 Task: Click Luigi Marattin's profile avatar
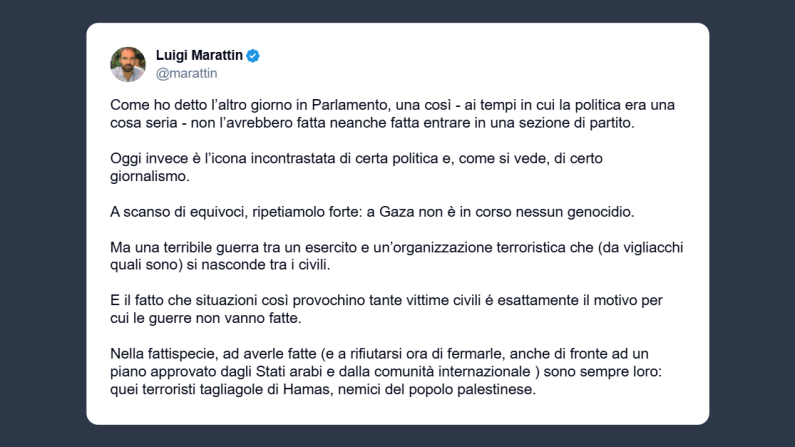click(128, 64)
